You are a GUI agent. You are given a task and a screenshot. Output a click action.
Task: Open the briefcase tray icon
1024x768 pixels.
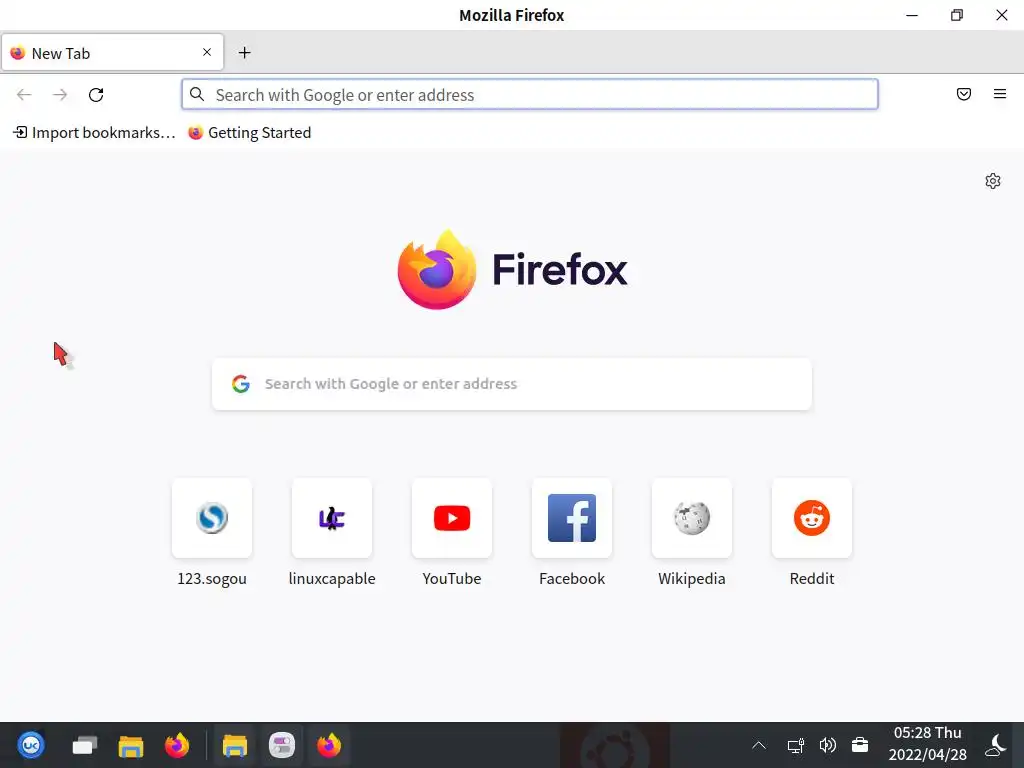[x=860, y=745]
